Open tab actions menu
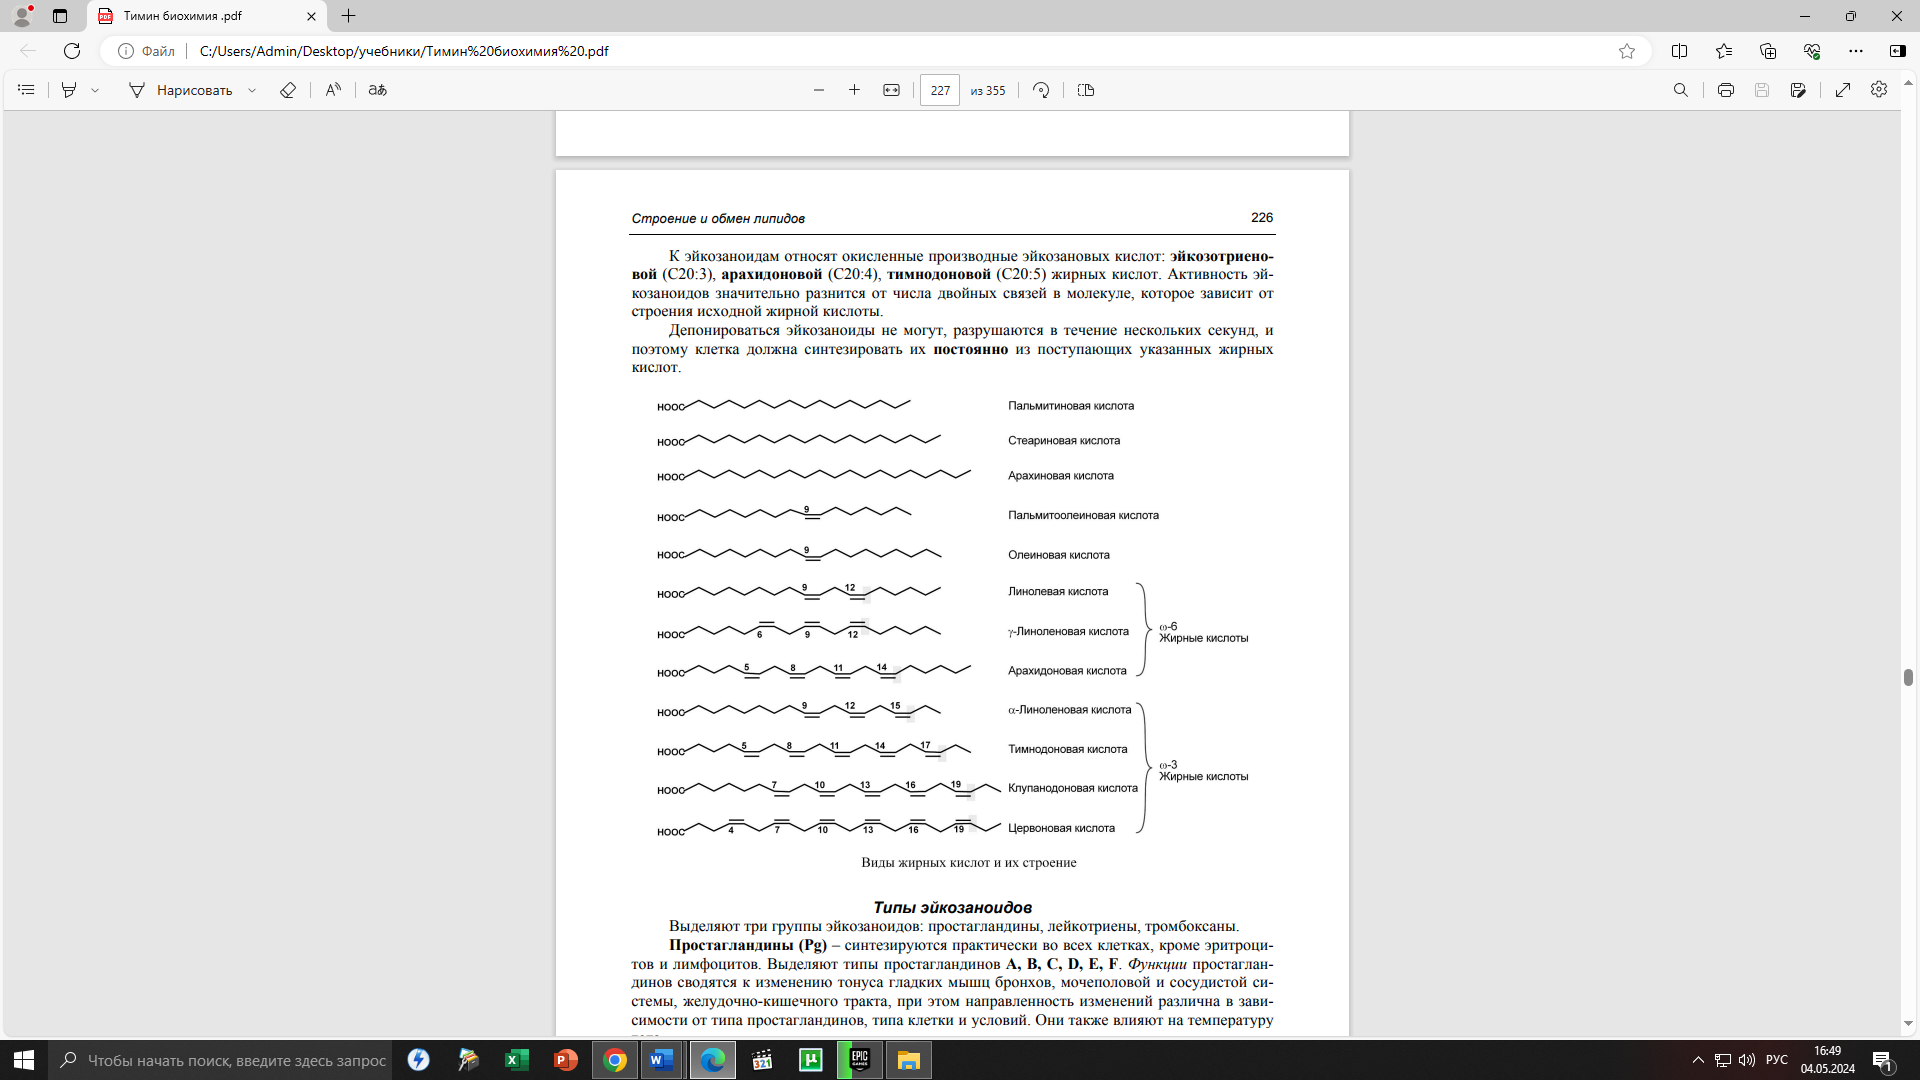 click(60, 16)
